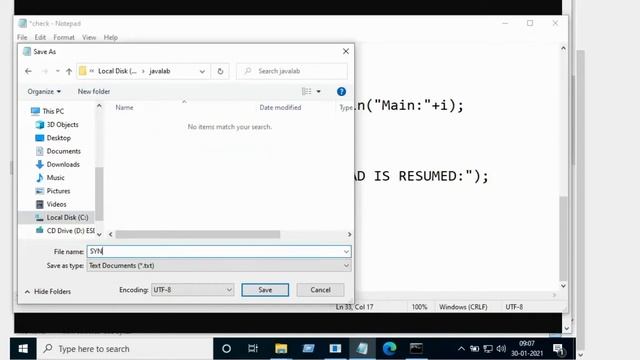Screen dimensions: 640x360
Task: Open the Encoding UTF-8 dropdown
Action: pyautogui.click(x=193, y=290)
